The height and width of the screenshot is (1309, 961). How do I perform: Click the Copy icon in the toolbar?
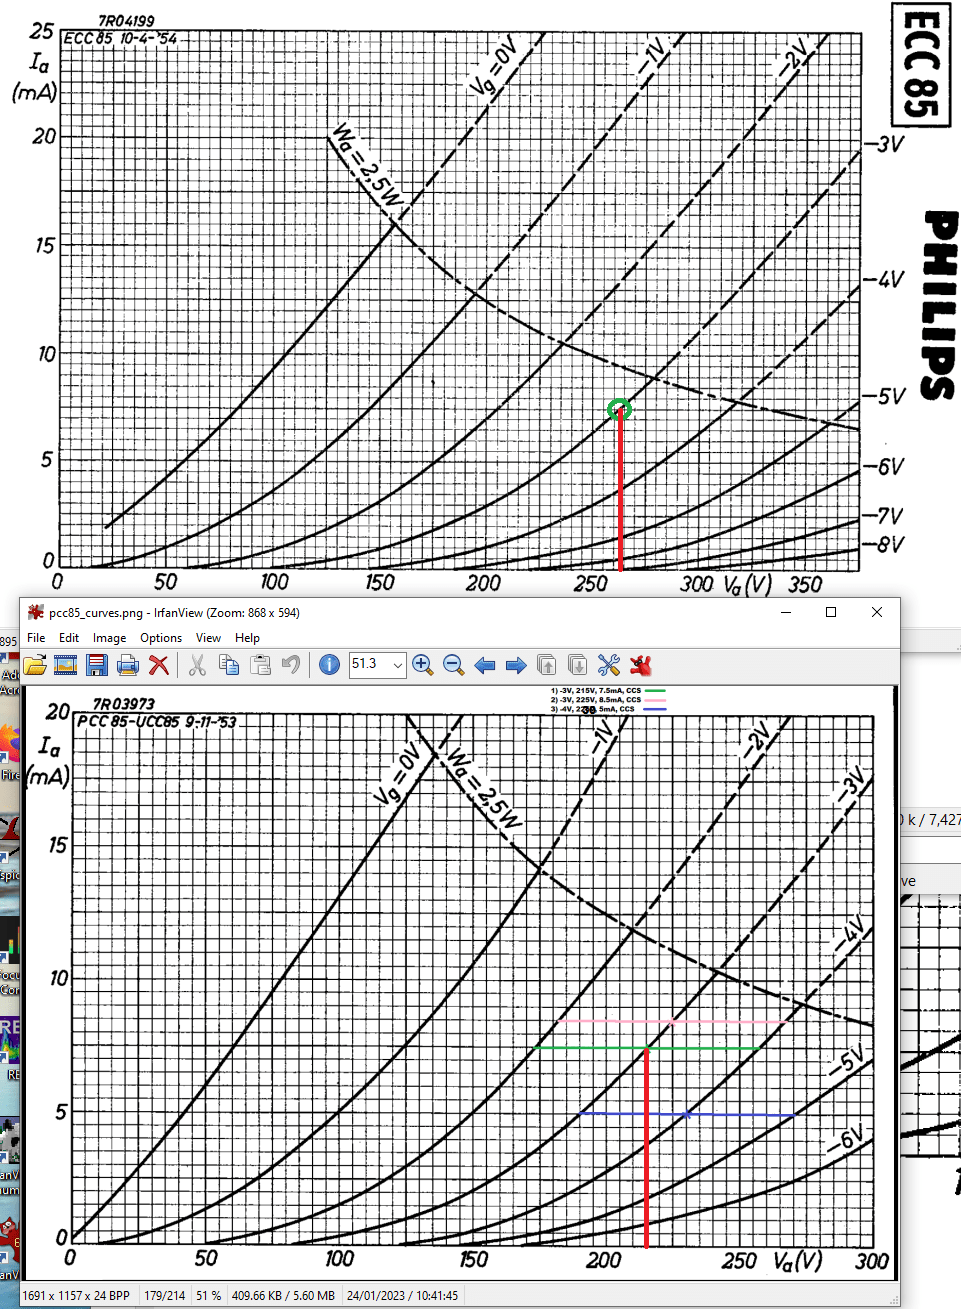pyautogui.click(x=229, y=665)
